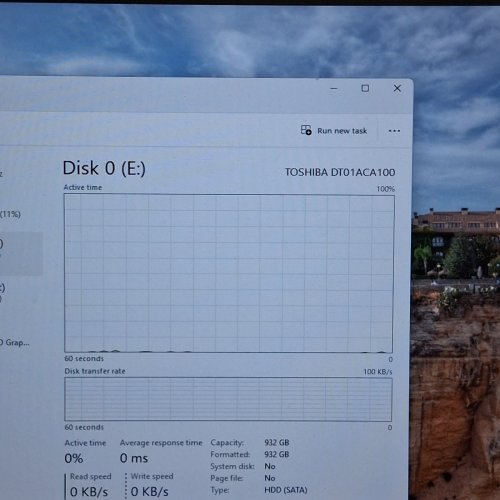Image resolution: width=500 pixels, height=500 pixels.
Task: Select the highlighted disk item in sidebar
Action: (21, 254)
